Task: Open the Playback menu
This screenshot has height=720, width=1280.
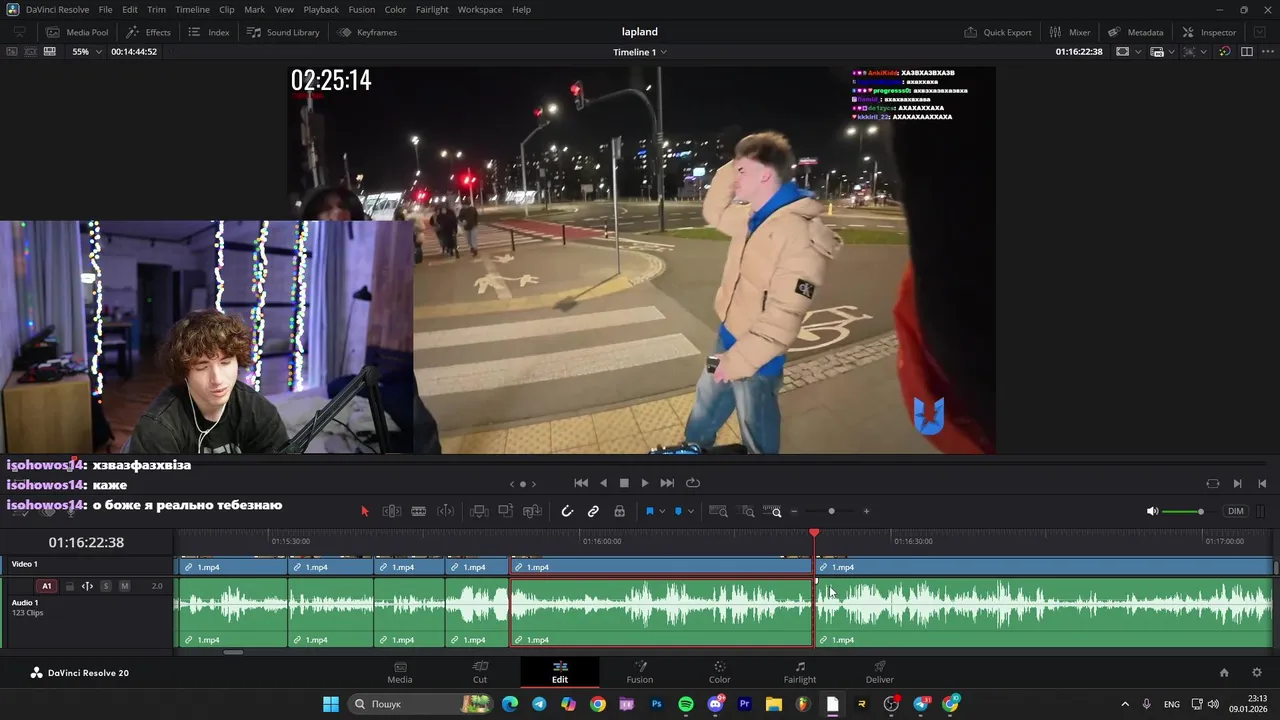Action: pos(321,9)
